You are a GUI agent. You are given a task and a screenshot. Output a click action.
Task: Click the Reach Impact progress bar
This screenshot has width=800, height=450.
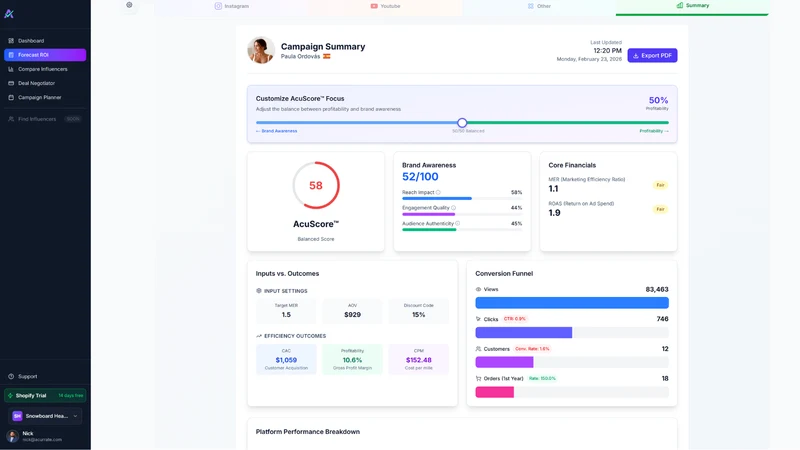[x=462, y=198]
